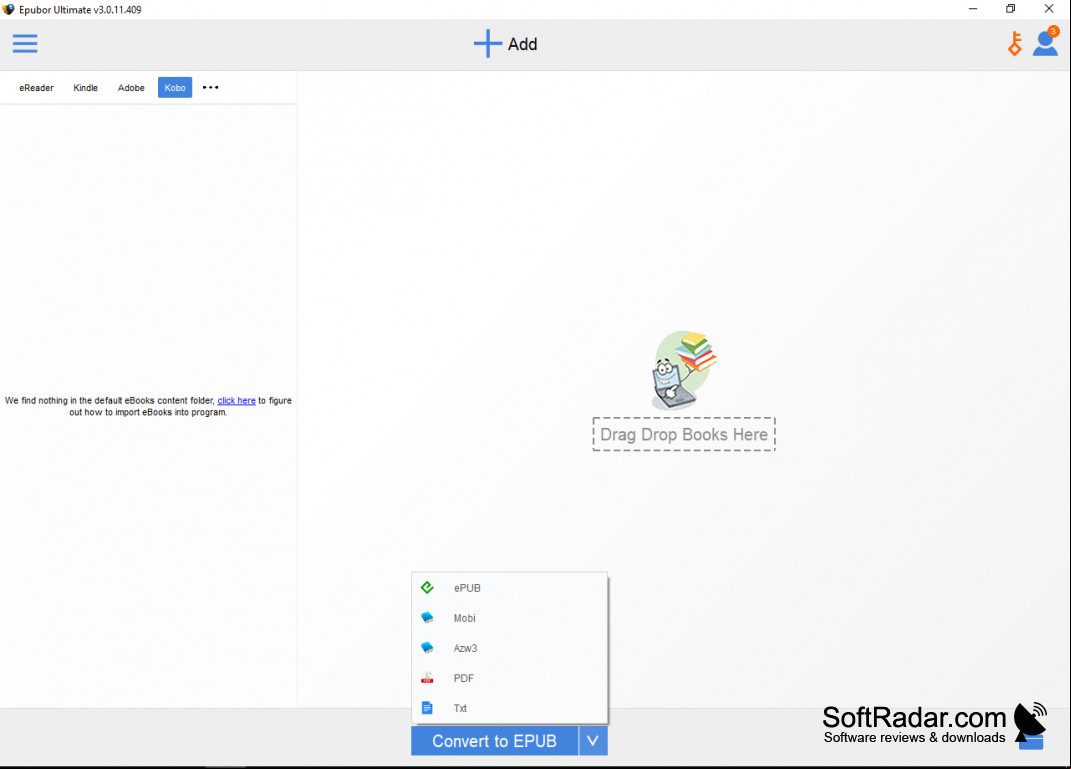Click the Drag Drop Books Here area
1071x769 pixels.
pos(684,434)
